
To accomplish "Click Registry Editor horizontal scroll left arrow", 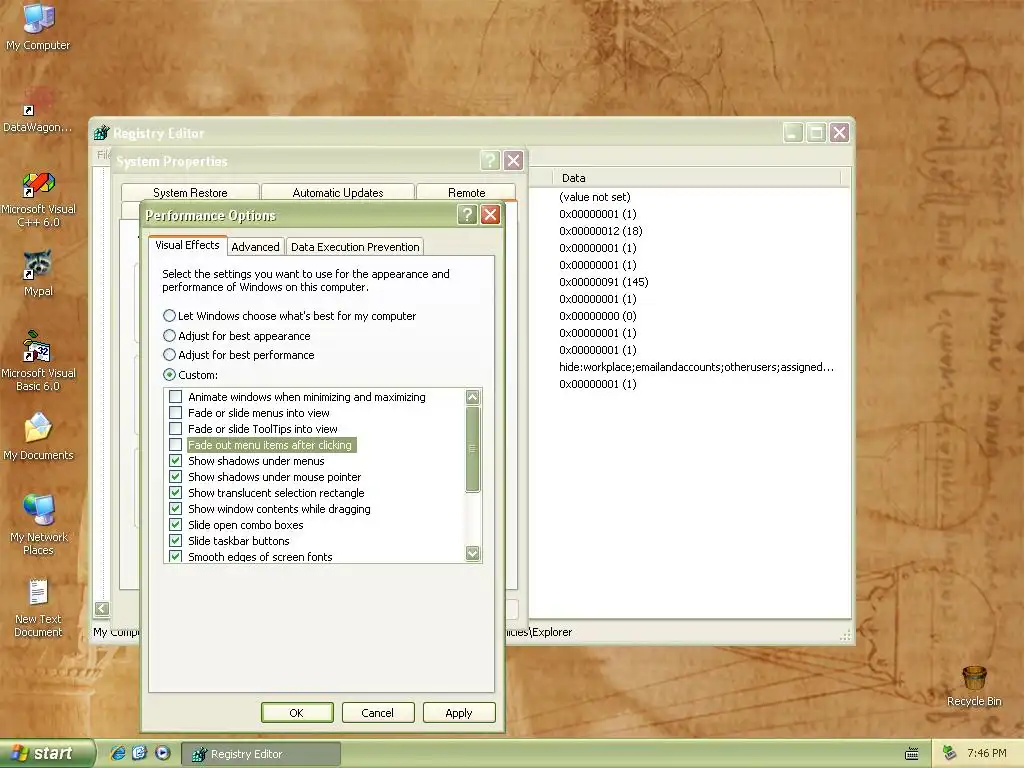I will (x=101, y=609).
